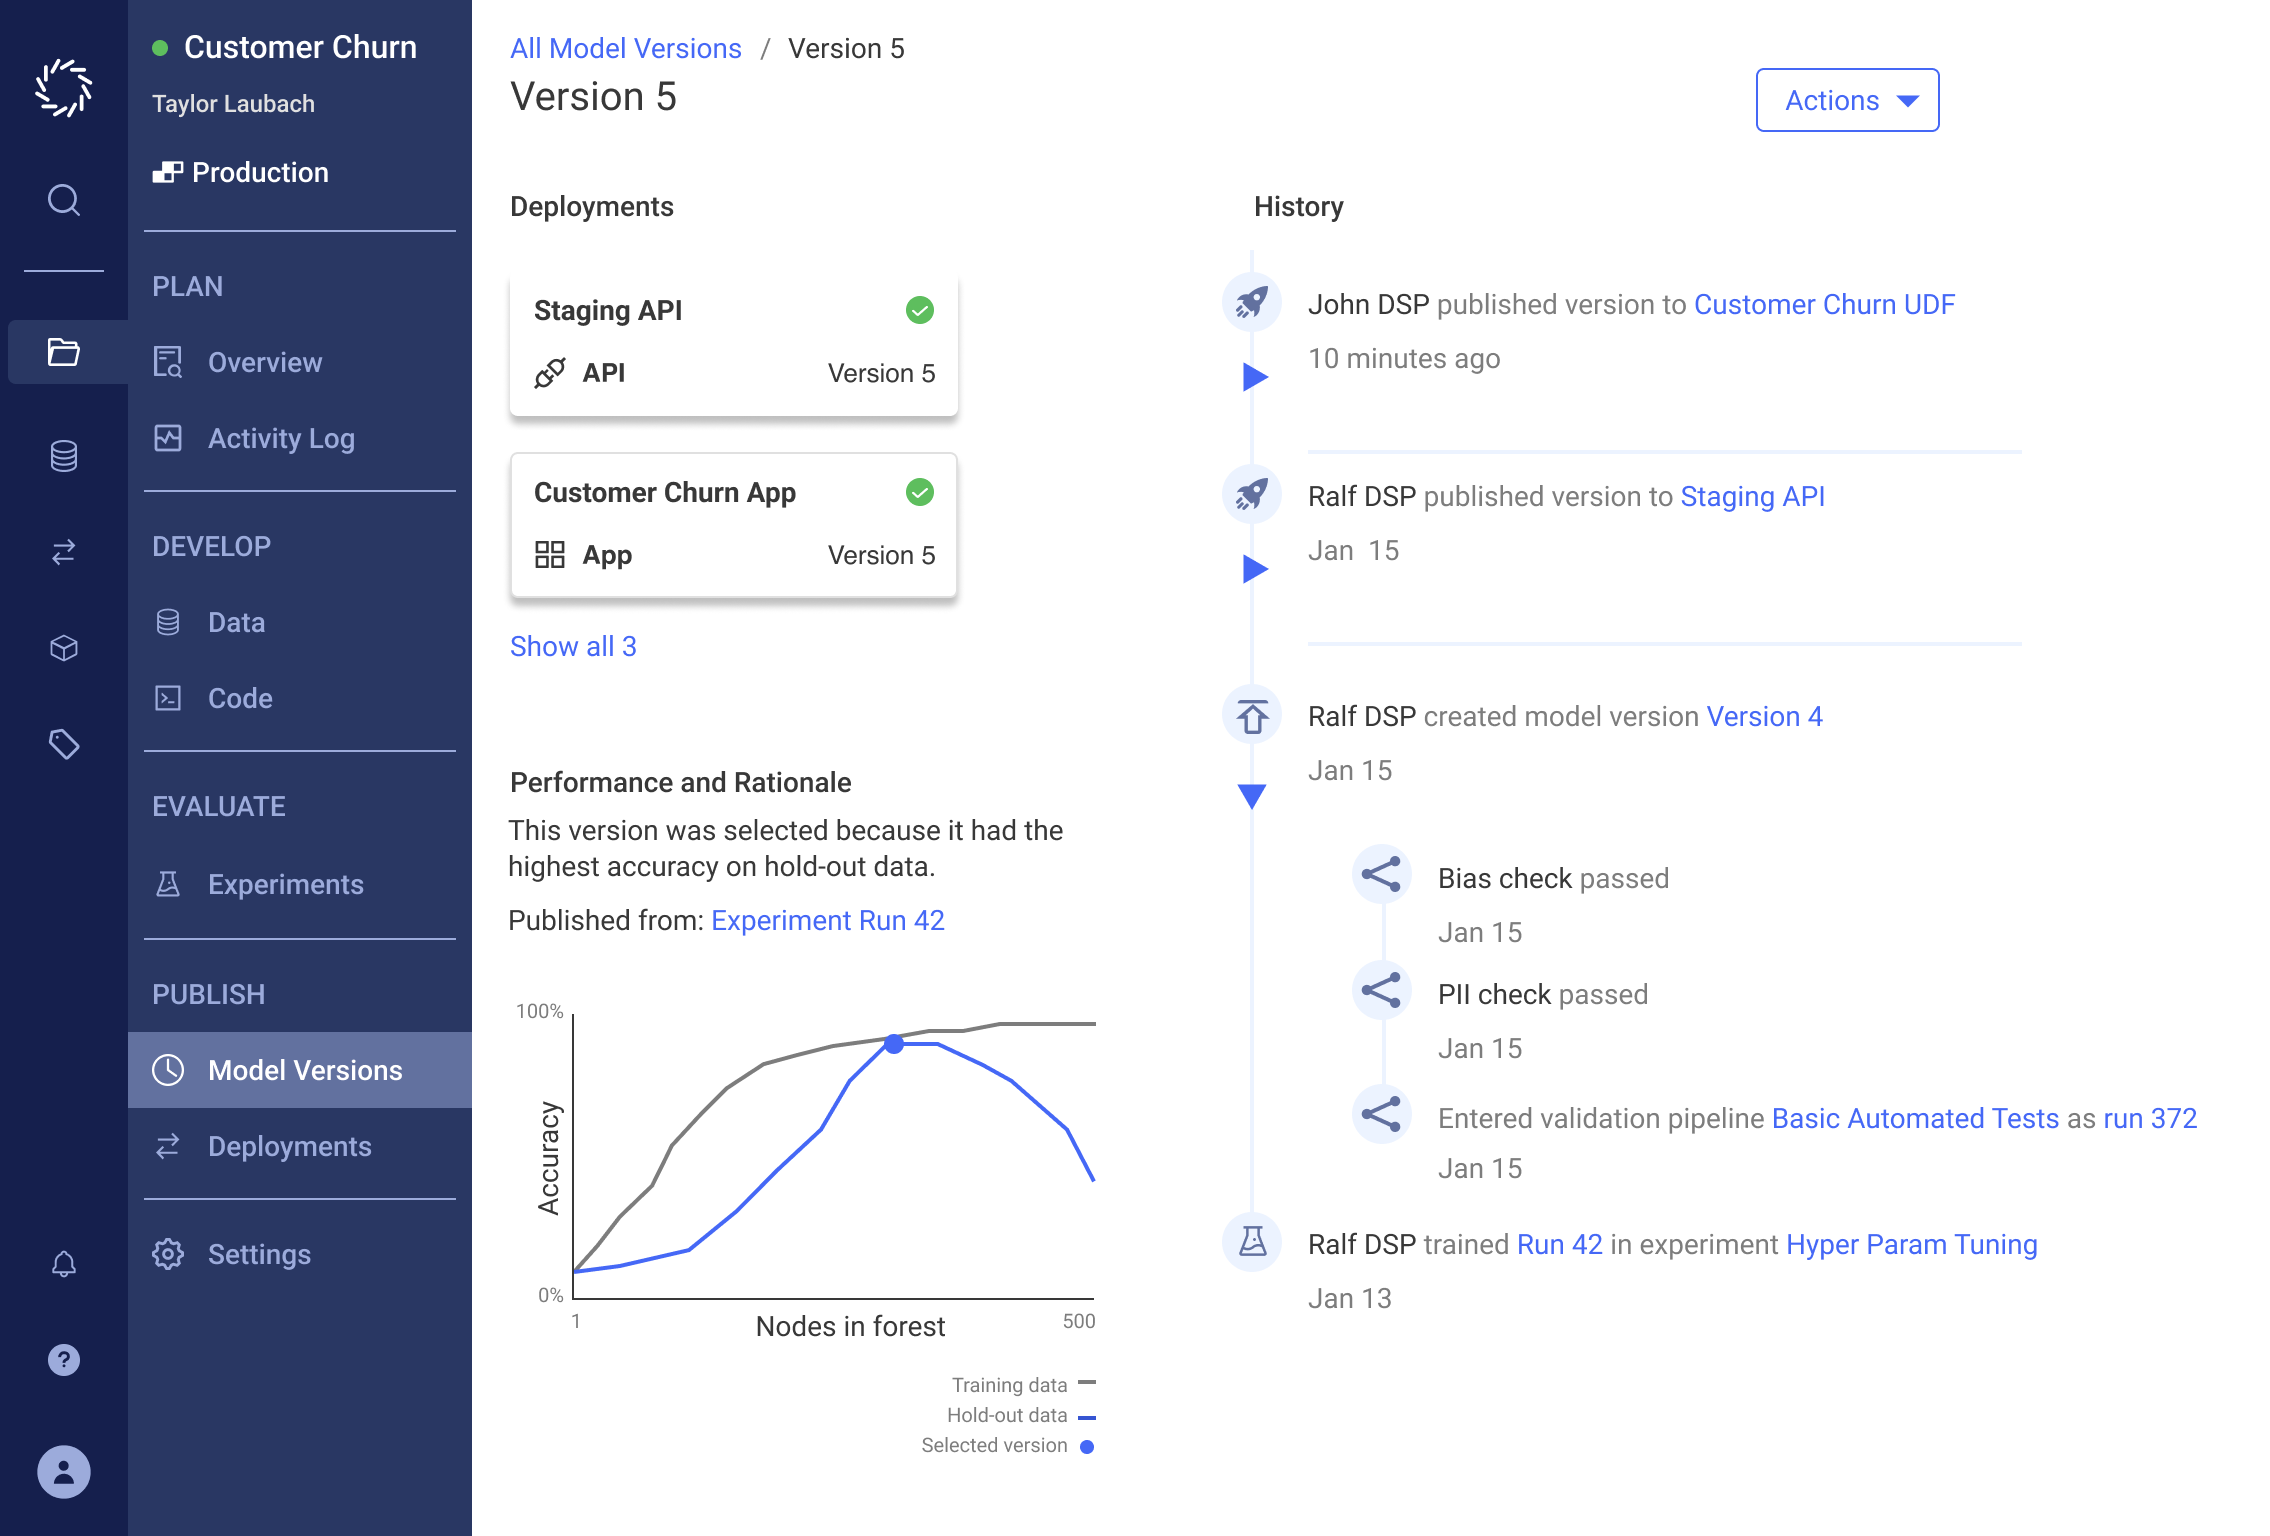Click Customer Churn App green status check

pyautogui.click(x=919, y=492)
